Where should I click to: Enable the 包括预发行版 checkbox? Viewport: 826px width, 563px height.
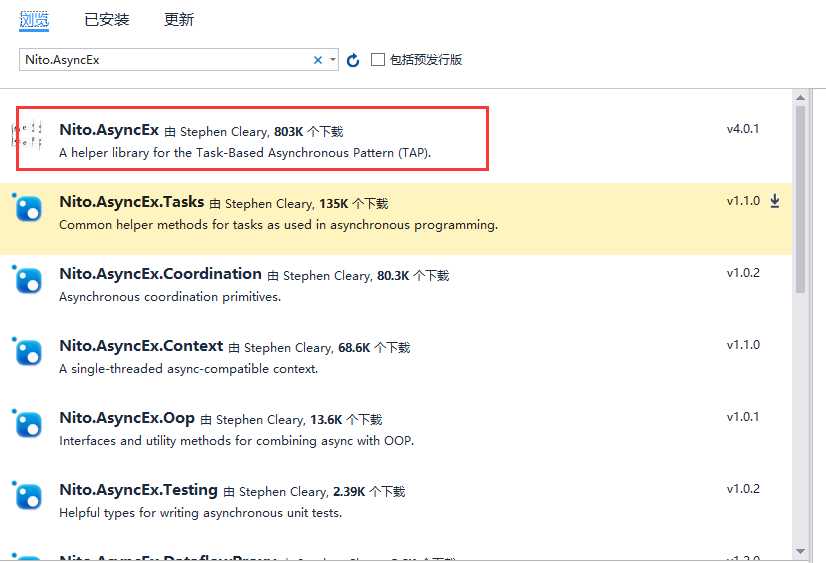[378, 60]
